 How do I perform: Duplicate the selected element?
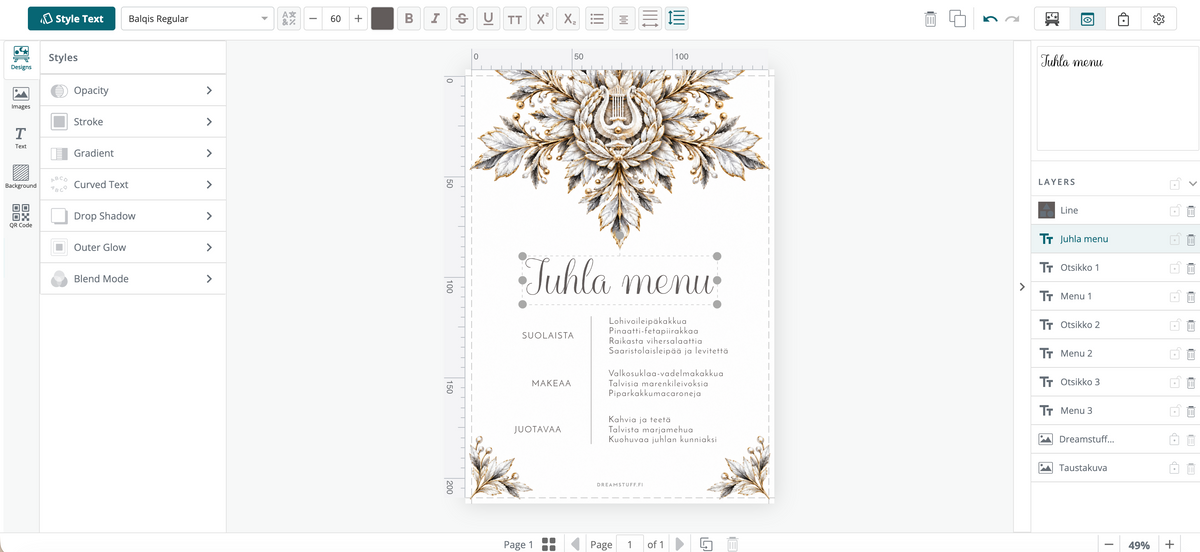click(957, 19)
